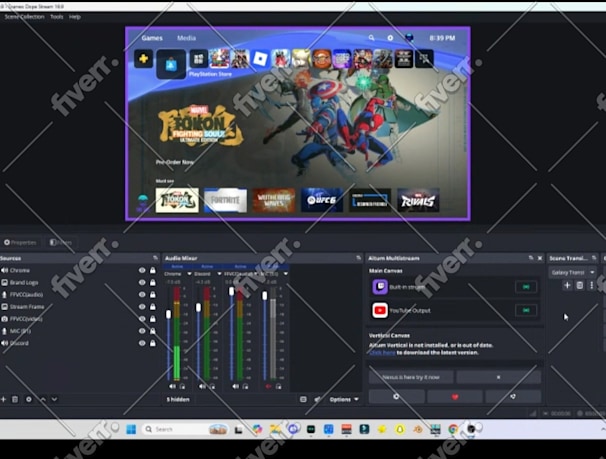This screenshot has width=606, height=459.
Task: Dismiss the Nexus notice with X button
Action: [498, 377]
